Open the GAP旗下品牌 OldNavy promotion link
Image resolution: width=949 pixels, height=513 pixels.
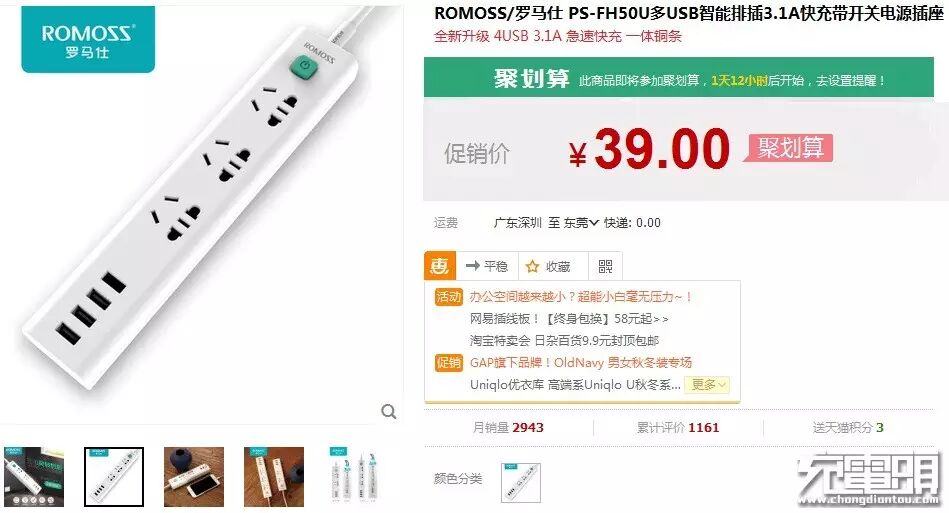580,362
